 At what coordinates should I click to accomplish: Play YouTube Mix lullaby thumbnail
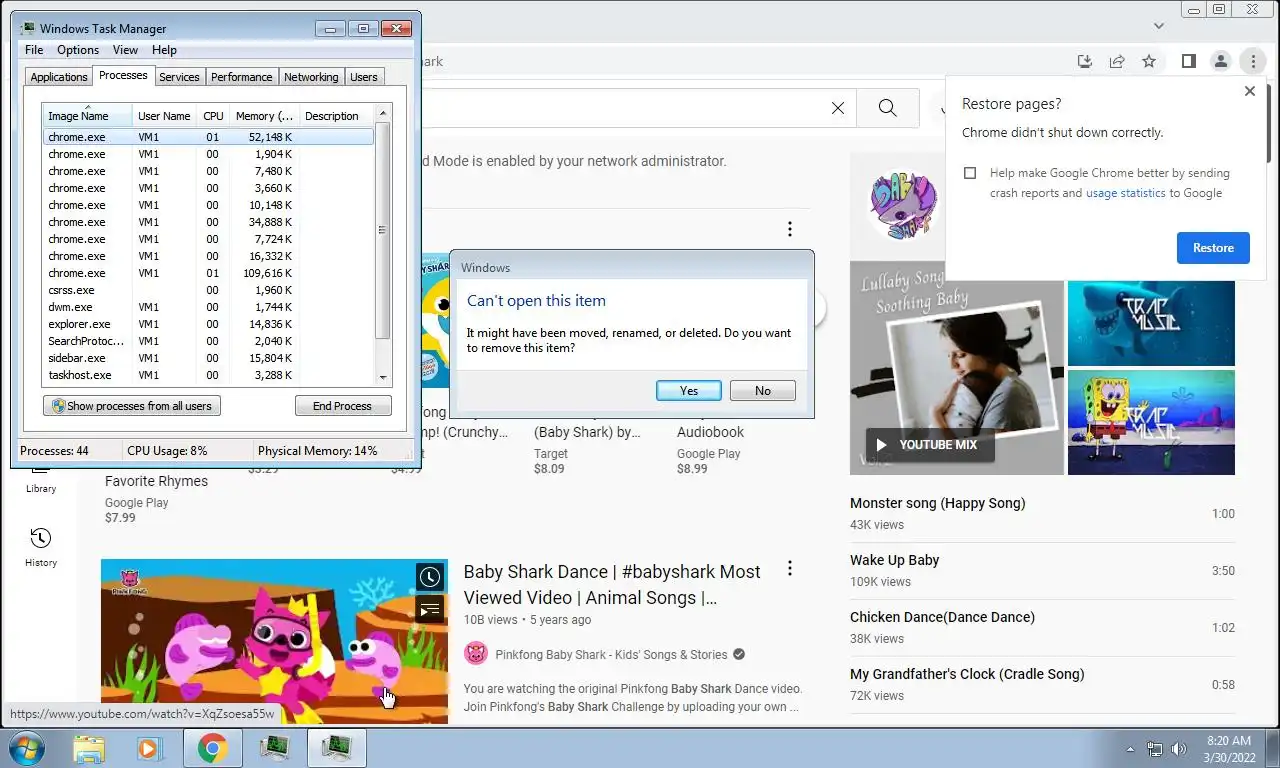pos(957,368)
